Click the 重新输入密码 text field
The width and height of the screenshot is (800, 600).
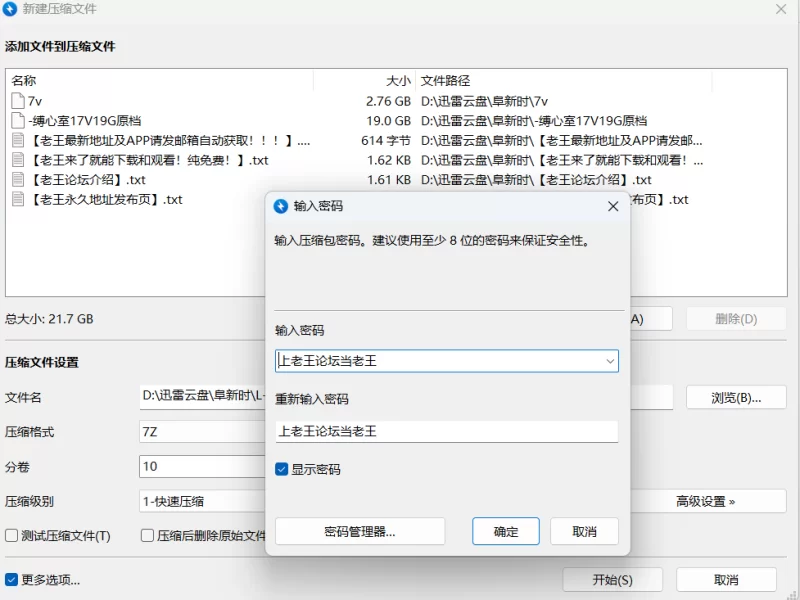pyautogui.click(x=446, y=432)
